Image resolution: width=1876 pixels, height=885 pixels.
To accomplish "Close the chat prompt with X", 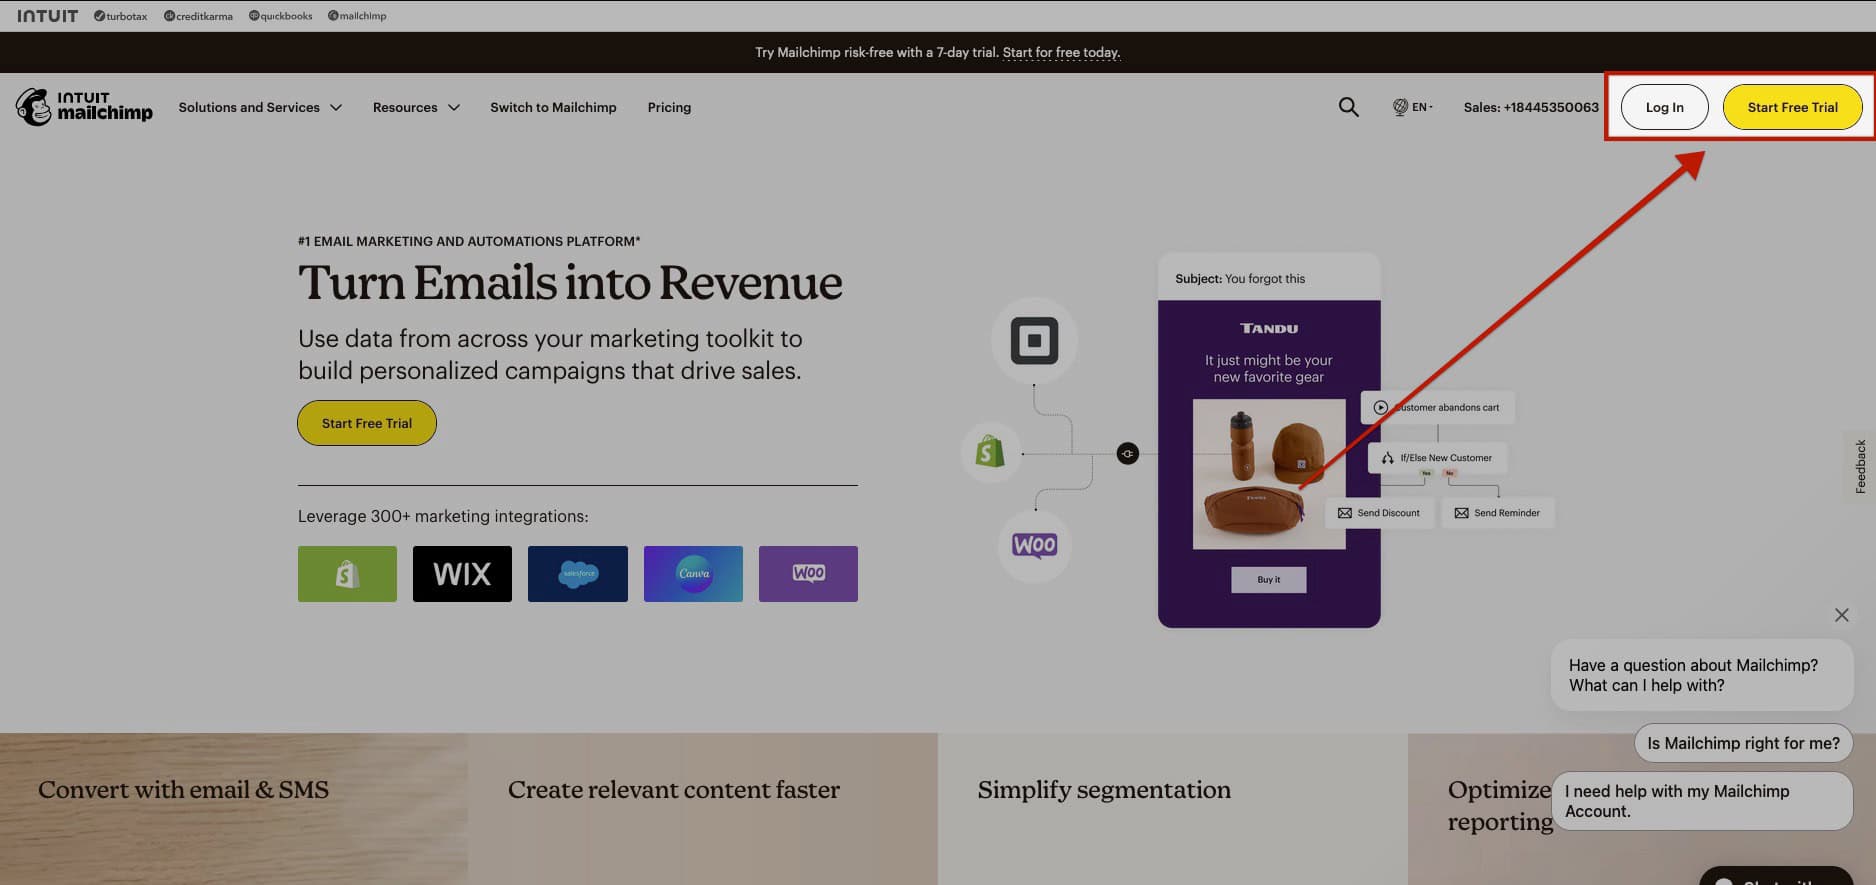I will [x=1841, y=615].
